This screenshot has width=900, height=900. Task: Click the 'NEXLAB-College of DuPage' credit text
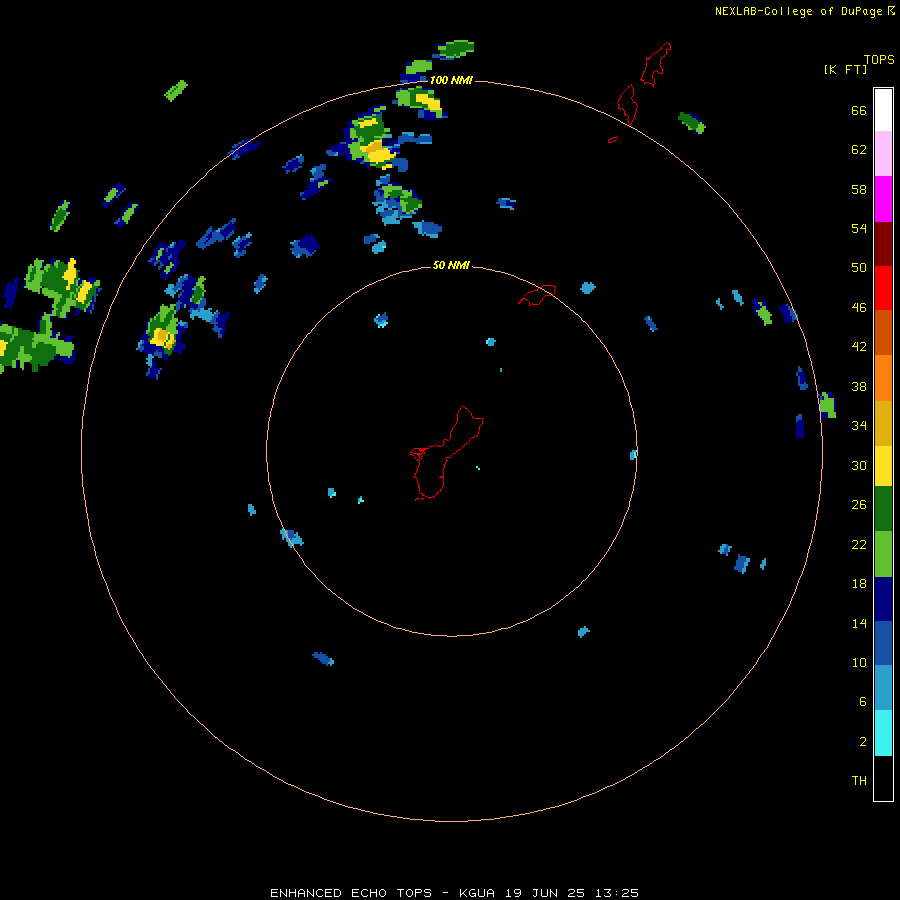point(798,11)
